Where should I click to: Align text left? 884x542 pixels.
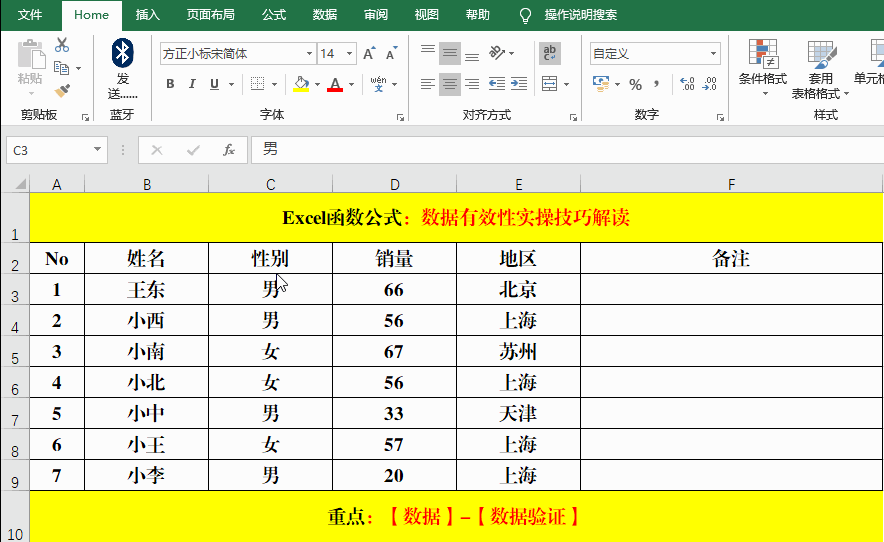[x=428, y=84]
